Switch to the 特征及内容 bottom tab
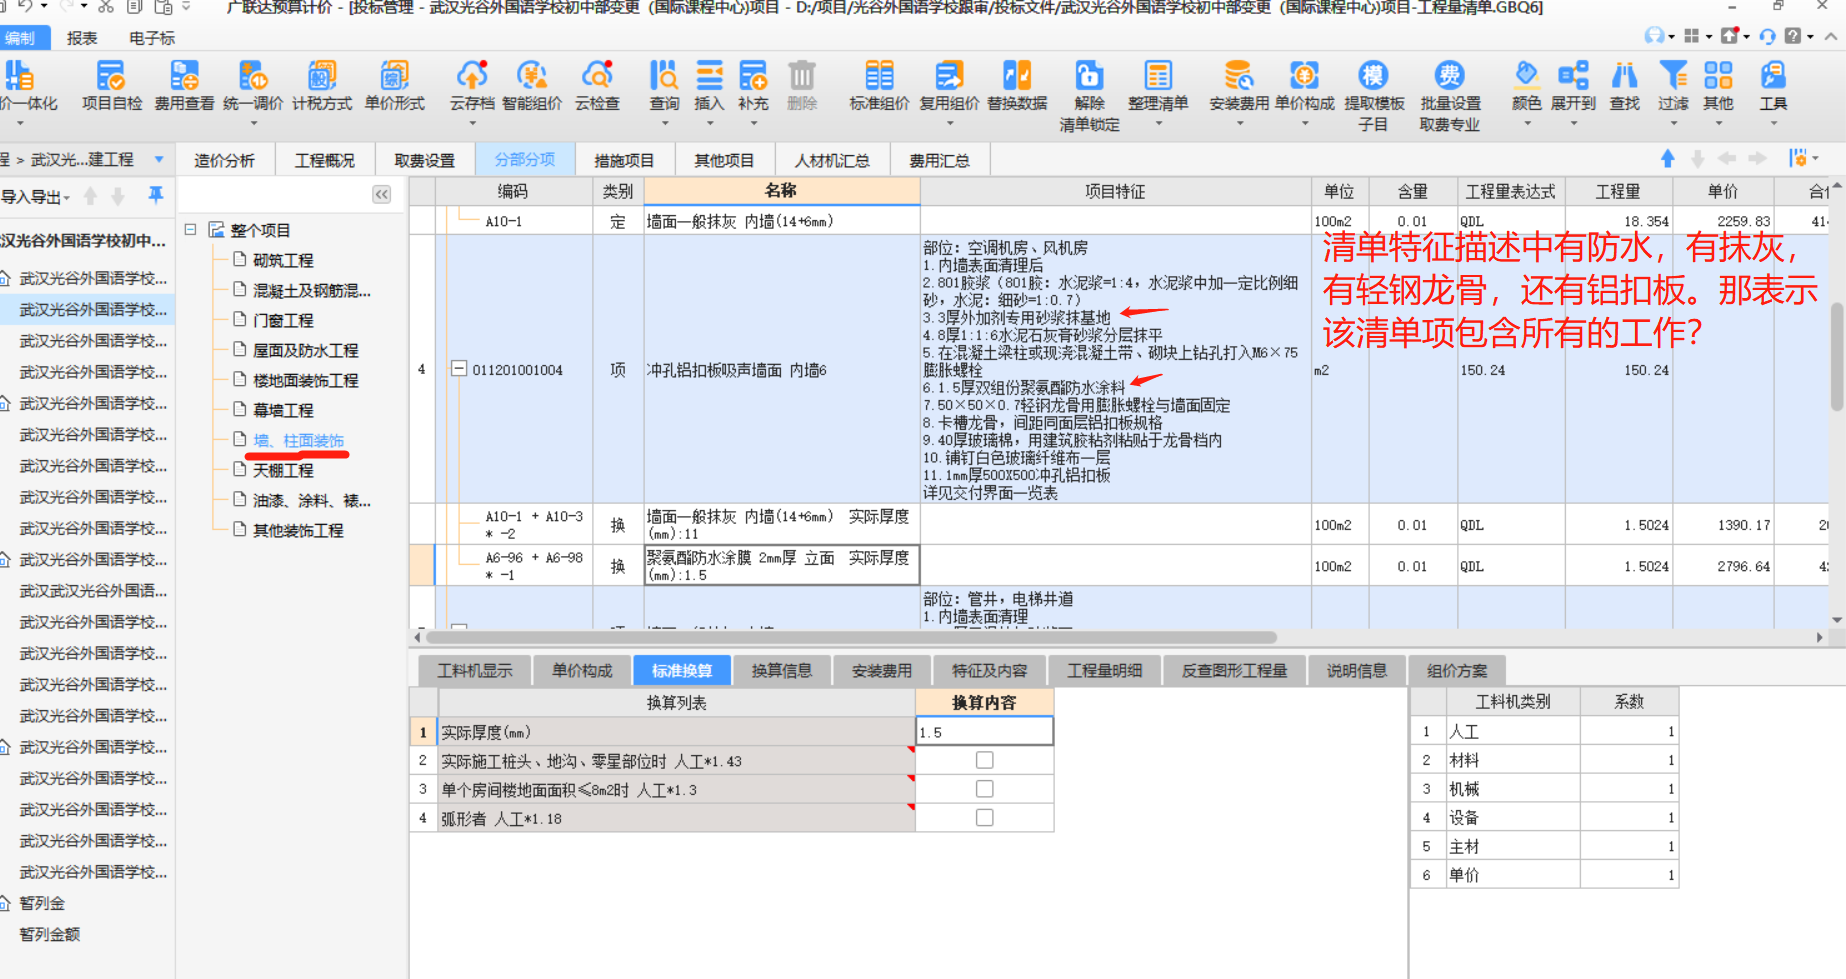This screenshot has height=979, width=1846. 989,670
